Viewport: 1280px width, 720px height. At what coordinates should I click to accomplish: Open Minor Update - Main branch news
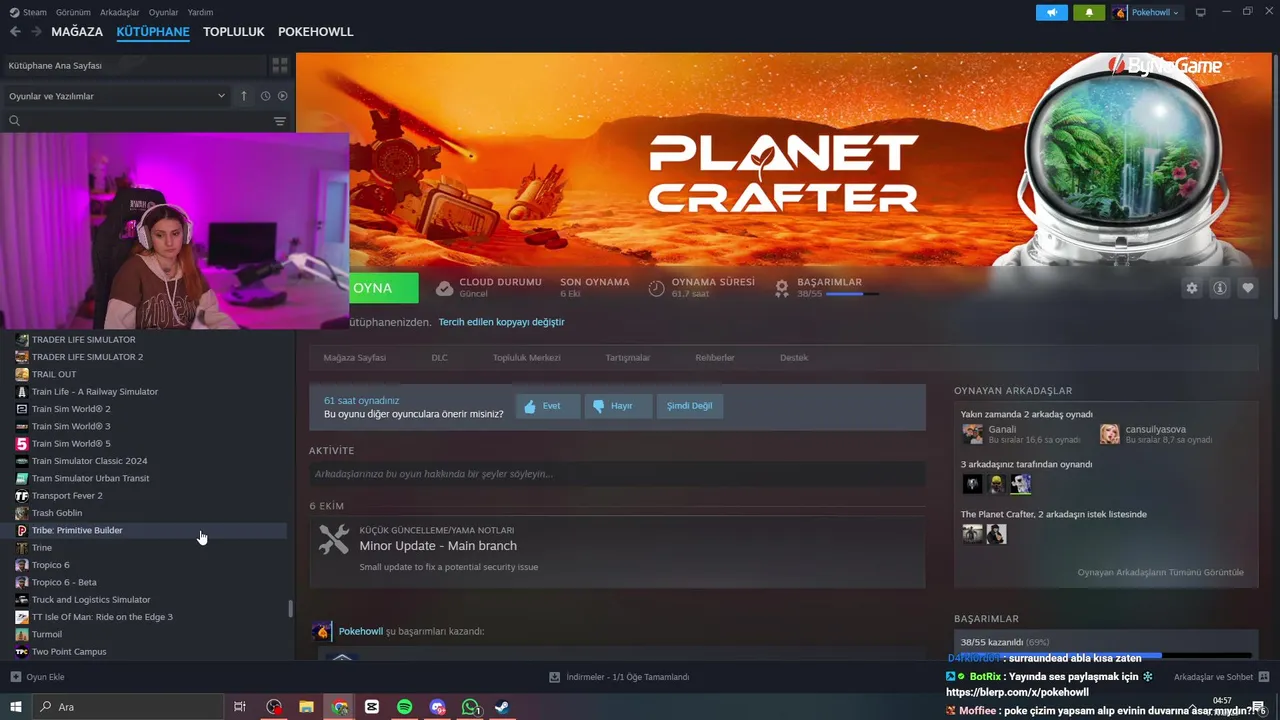(x=438, y=546)
